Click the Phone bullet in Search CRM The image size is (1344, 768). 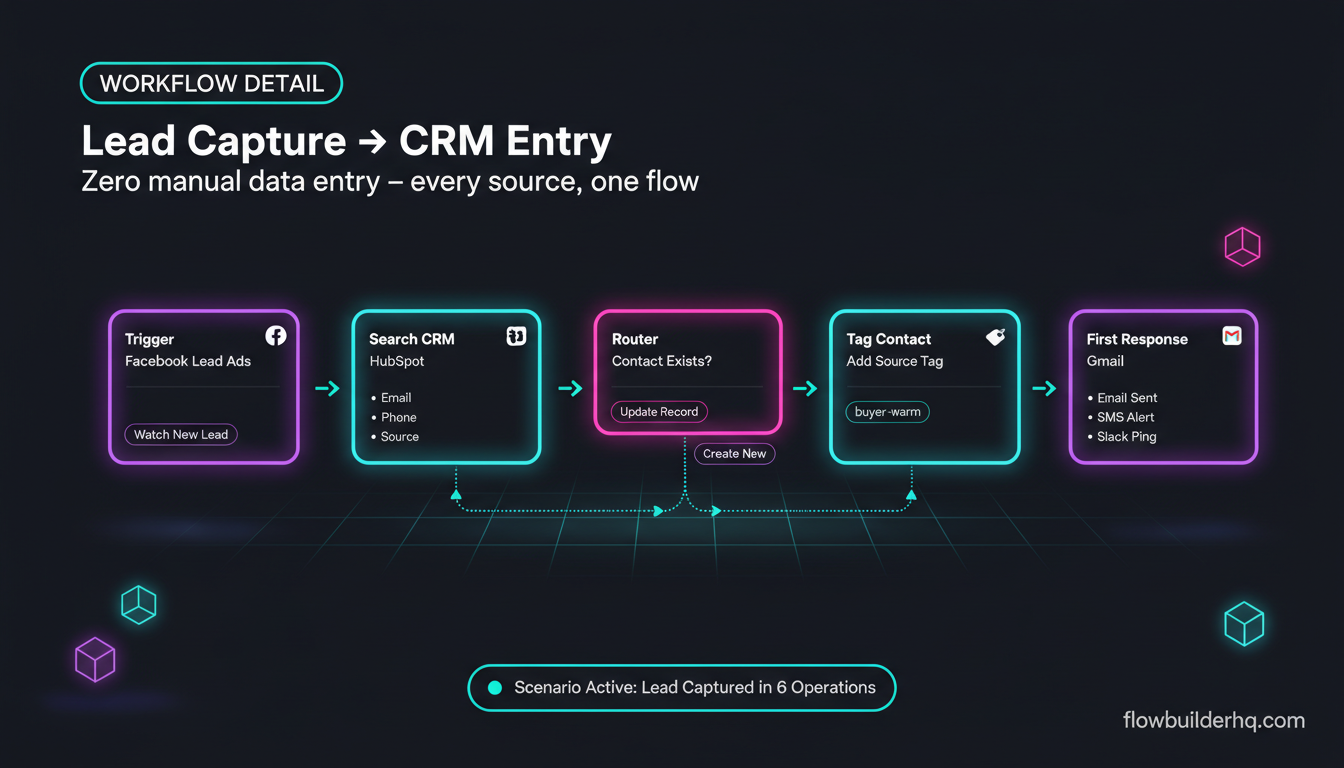(x=393, y=417)
